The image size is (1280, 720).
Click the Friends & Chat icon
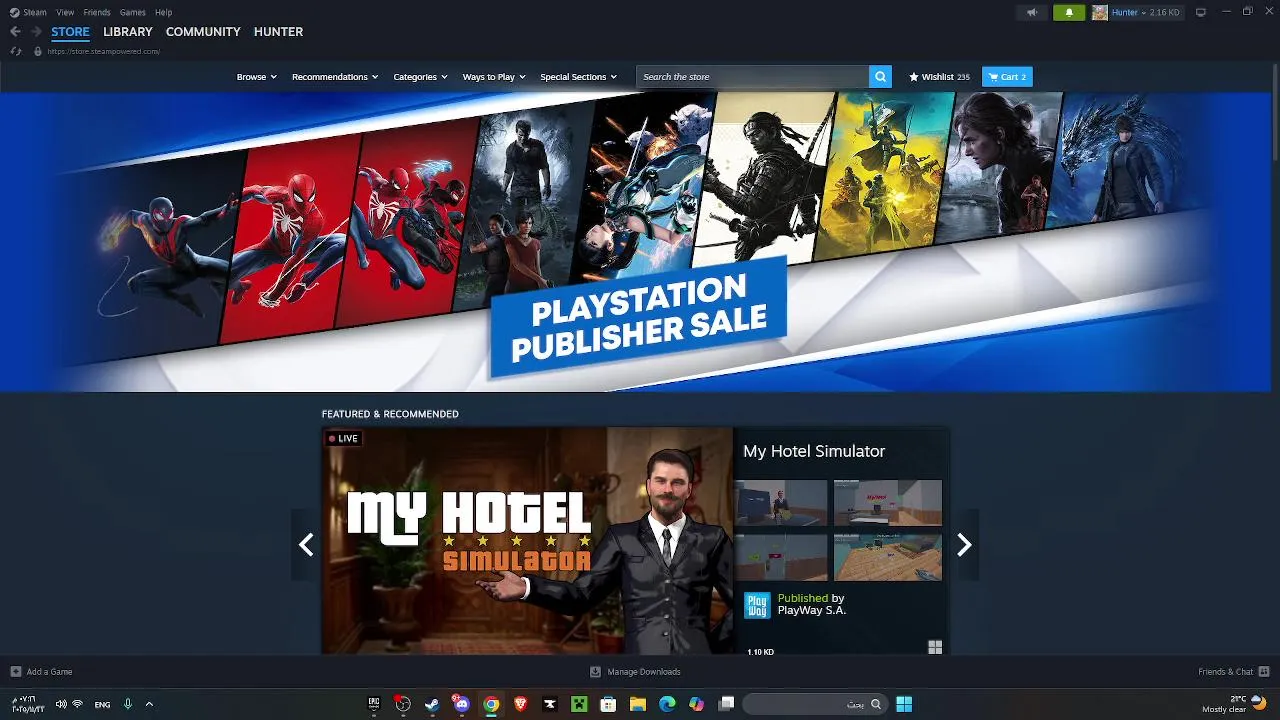[1264, 672]
